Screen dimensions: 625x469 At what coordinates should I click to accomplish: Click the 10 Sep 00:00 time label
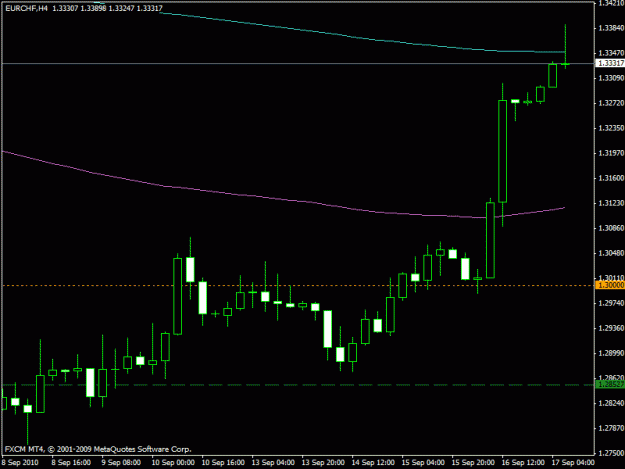[x=173, y=462]
